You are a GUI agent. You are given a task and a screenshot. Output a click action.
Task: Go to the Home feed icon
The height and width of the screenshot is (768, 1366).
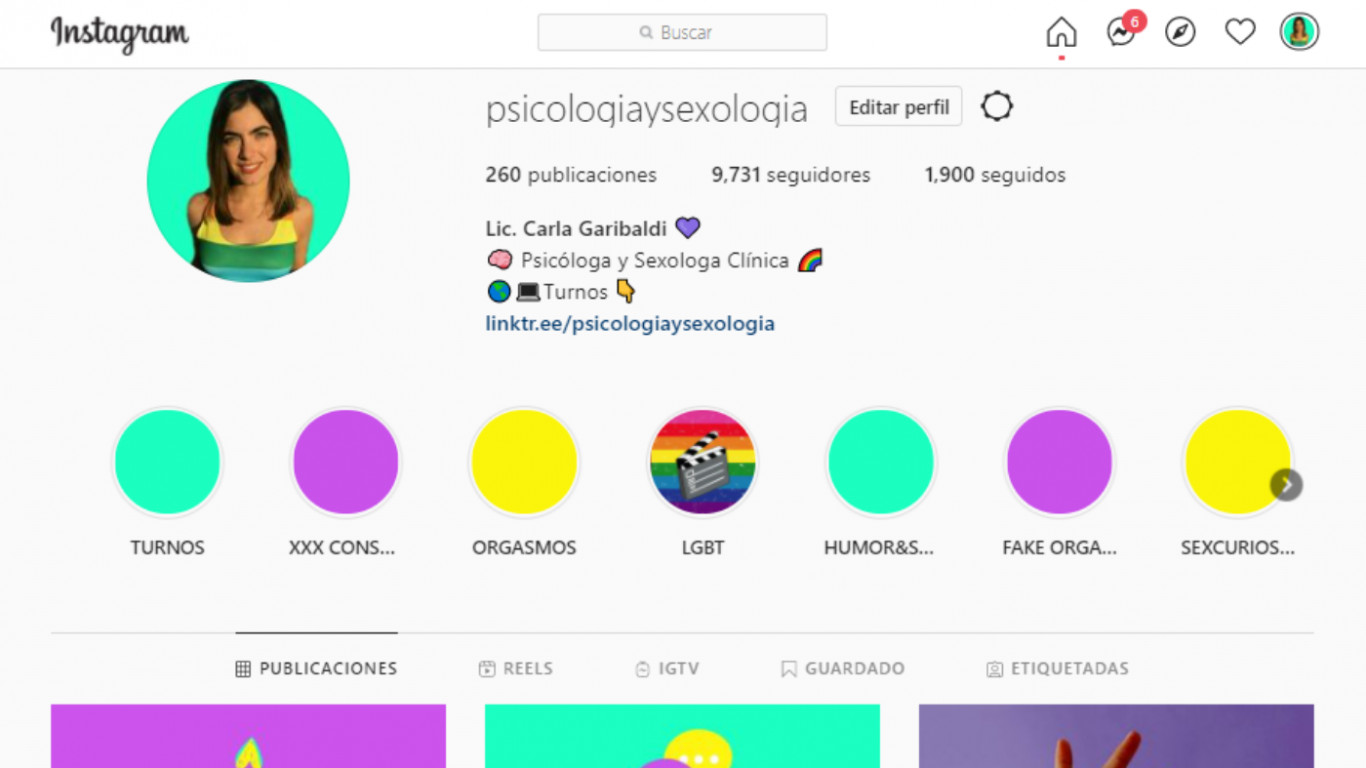click(x=1061, y=33)
